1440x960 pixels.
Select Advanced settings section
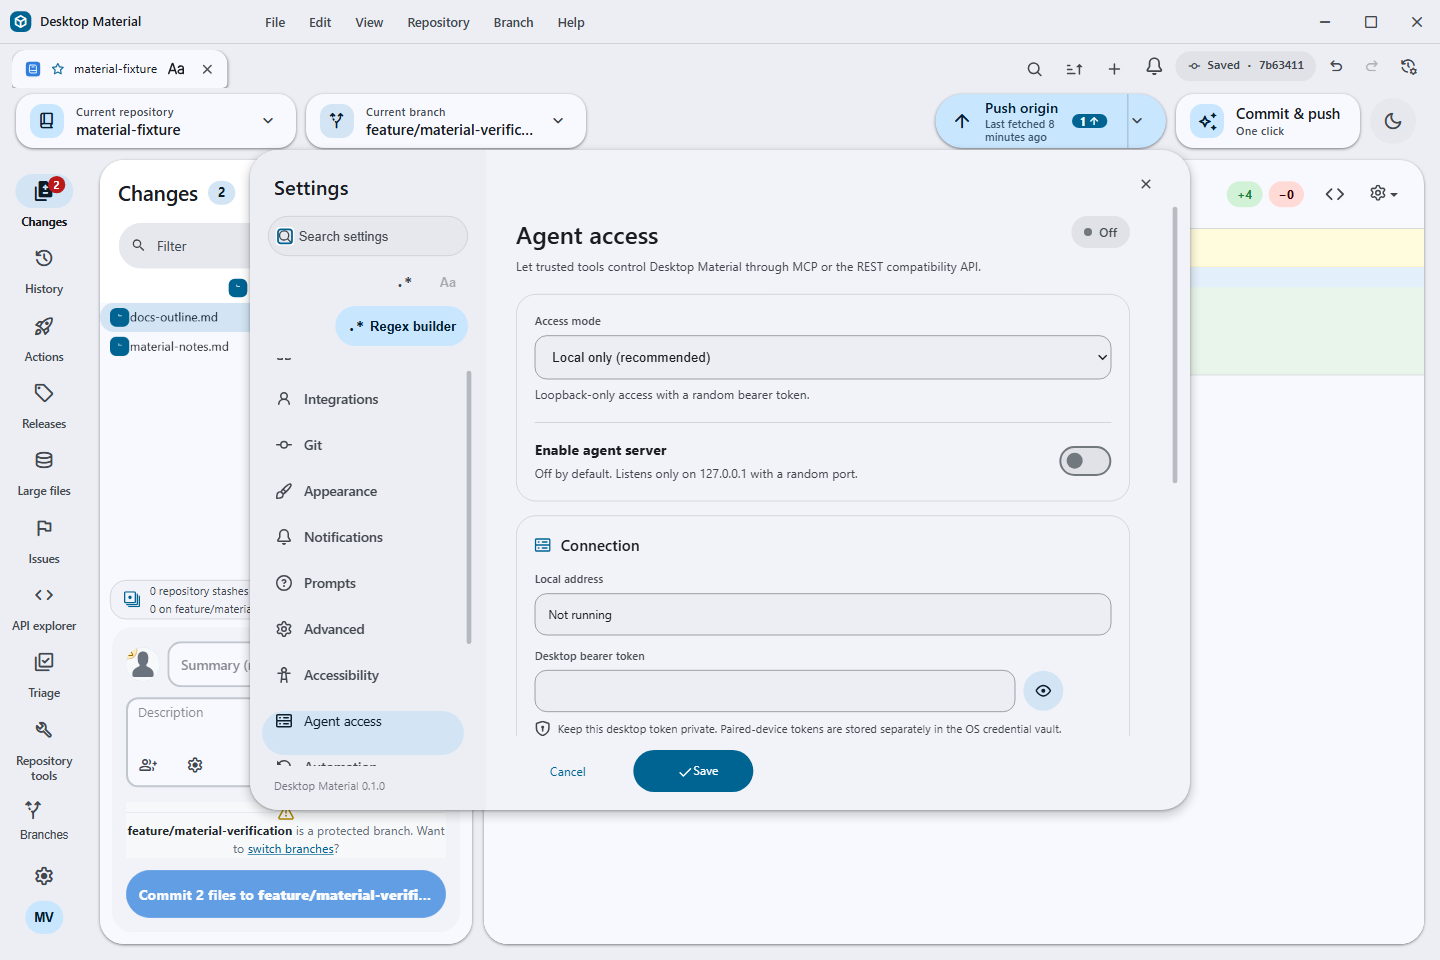(x=363, y=629)
